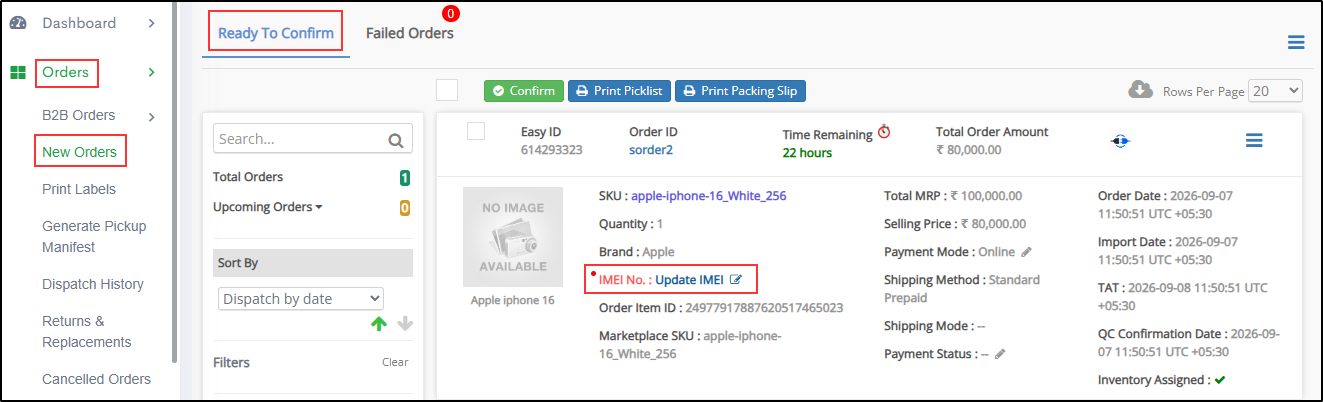Image resolution: width=1323 pixels, height=402 pixels.
Task: Open Print Labels in sidebar
Action: tap(79, 189)
